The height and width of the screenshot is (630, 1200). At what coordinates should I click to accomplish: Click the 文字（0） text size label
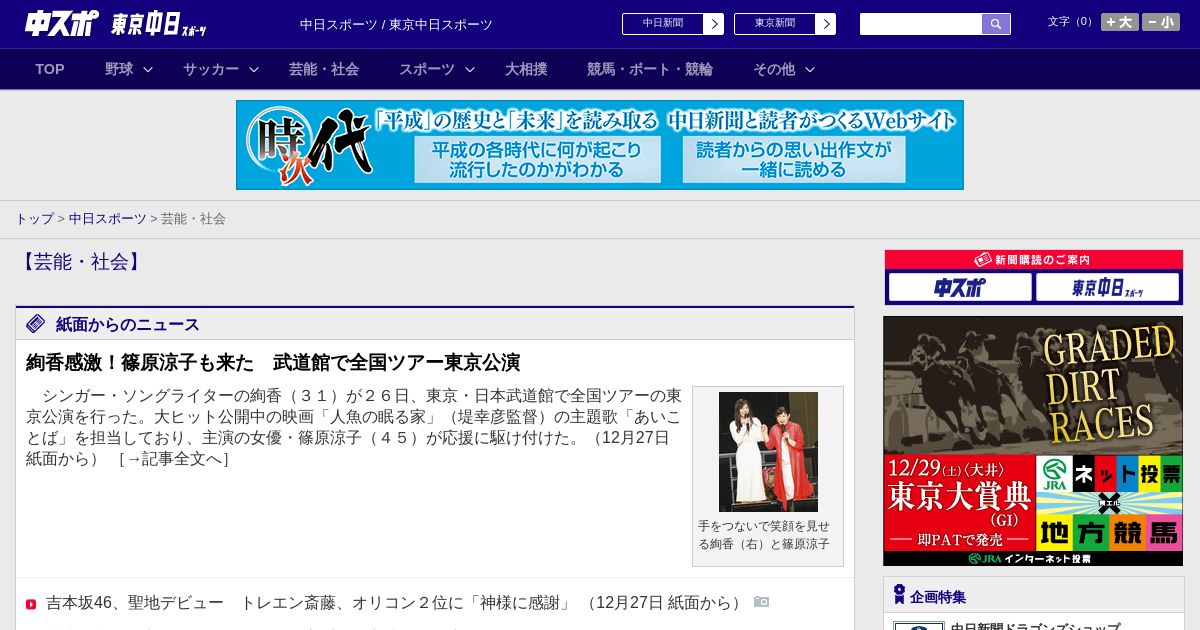pos(1072,21)
